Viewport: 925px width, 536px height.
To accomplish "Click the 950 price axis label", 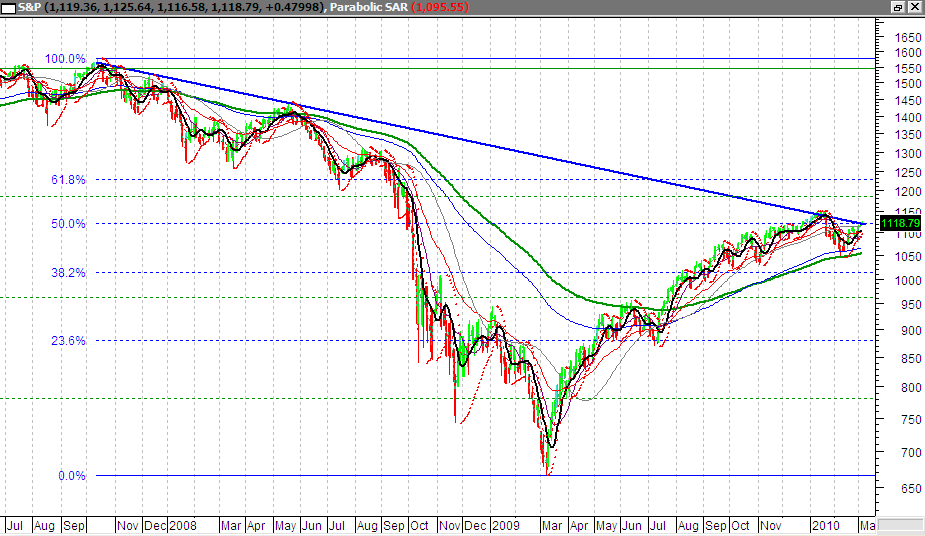I will point(911,305).
